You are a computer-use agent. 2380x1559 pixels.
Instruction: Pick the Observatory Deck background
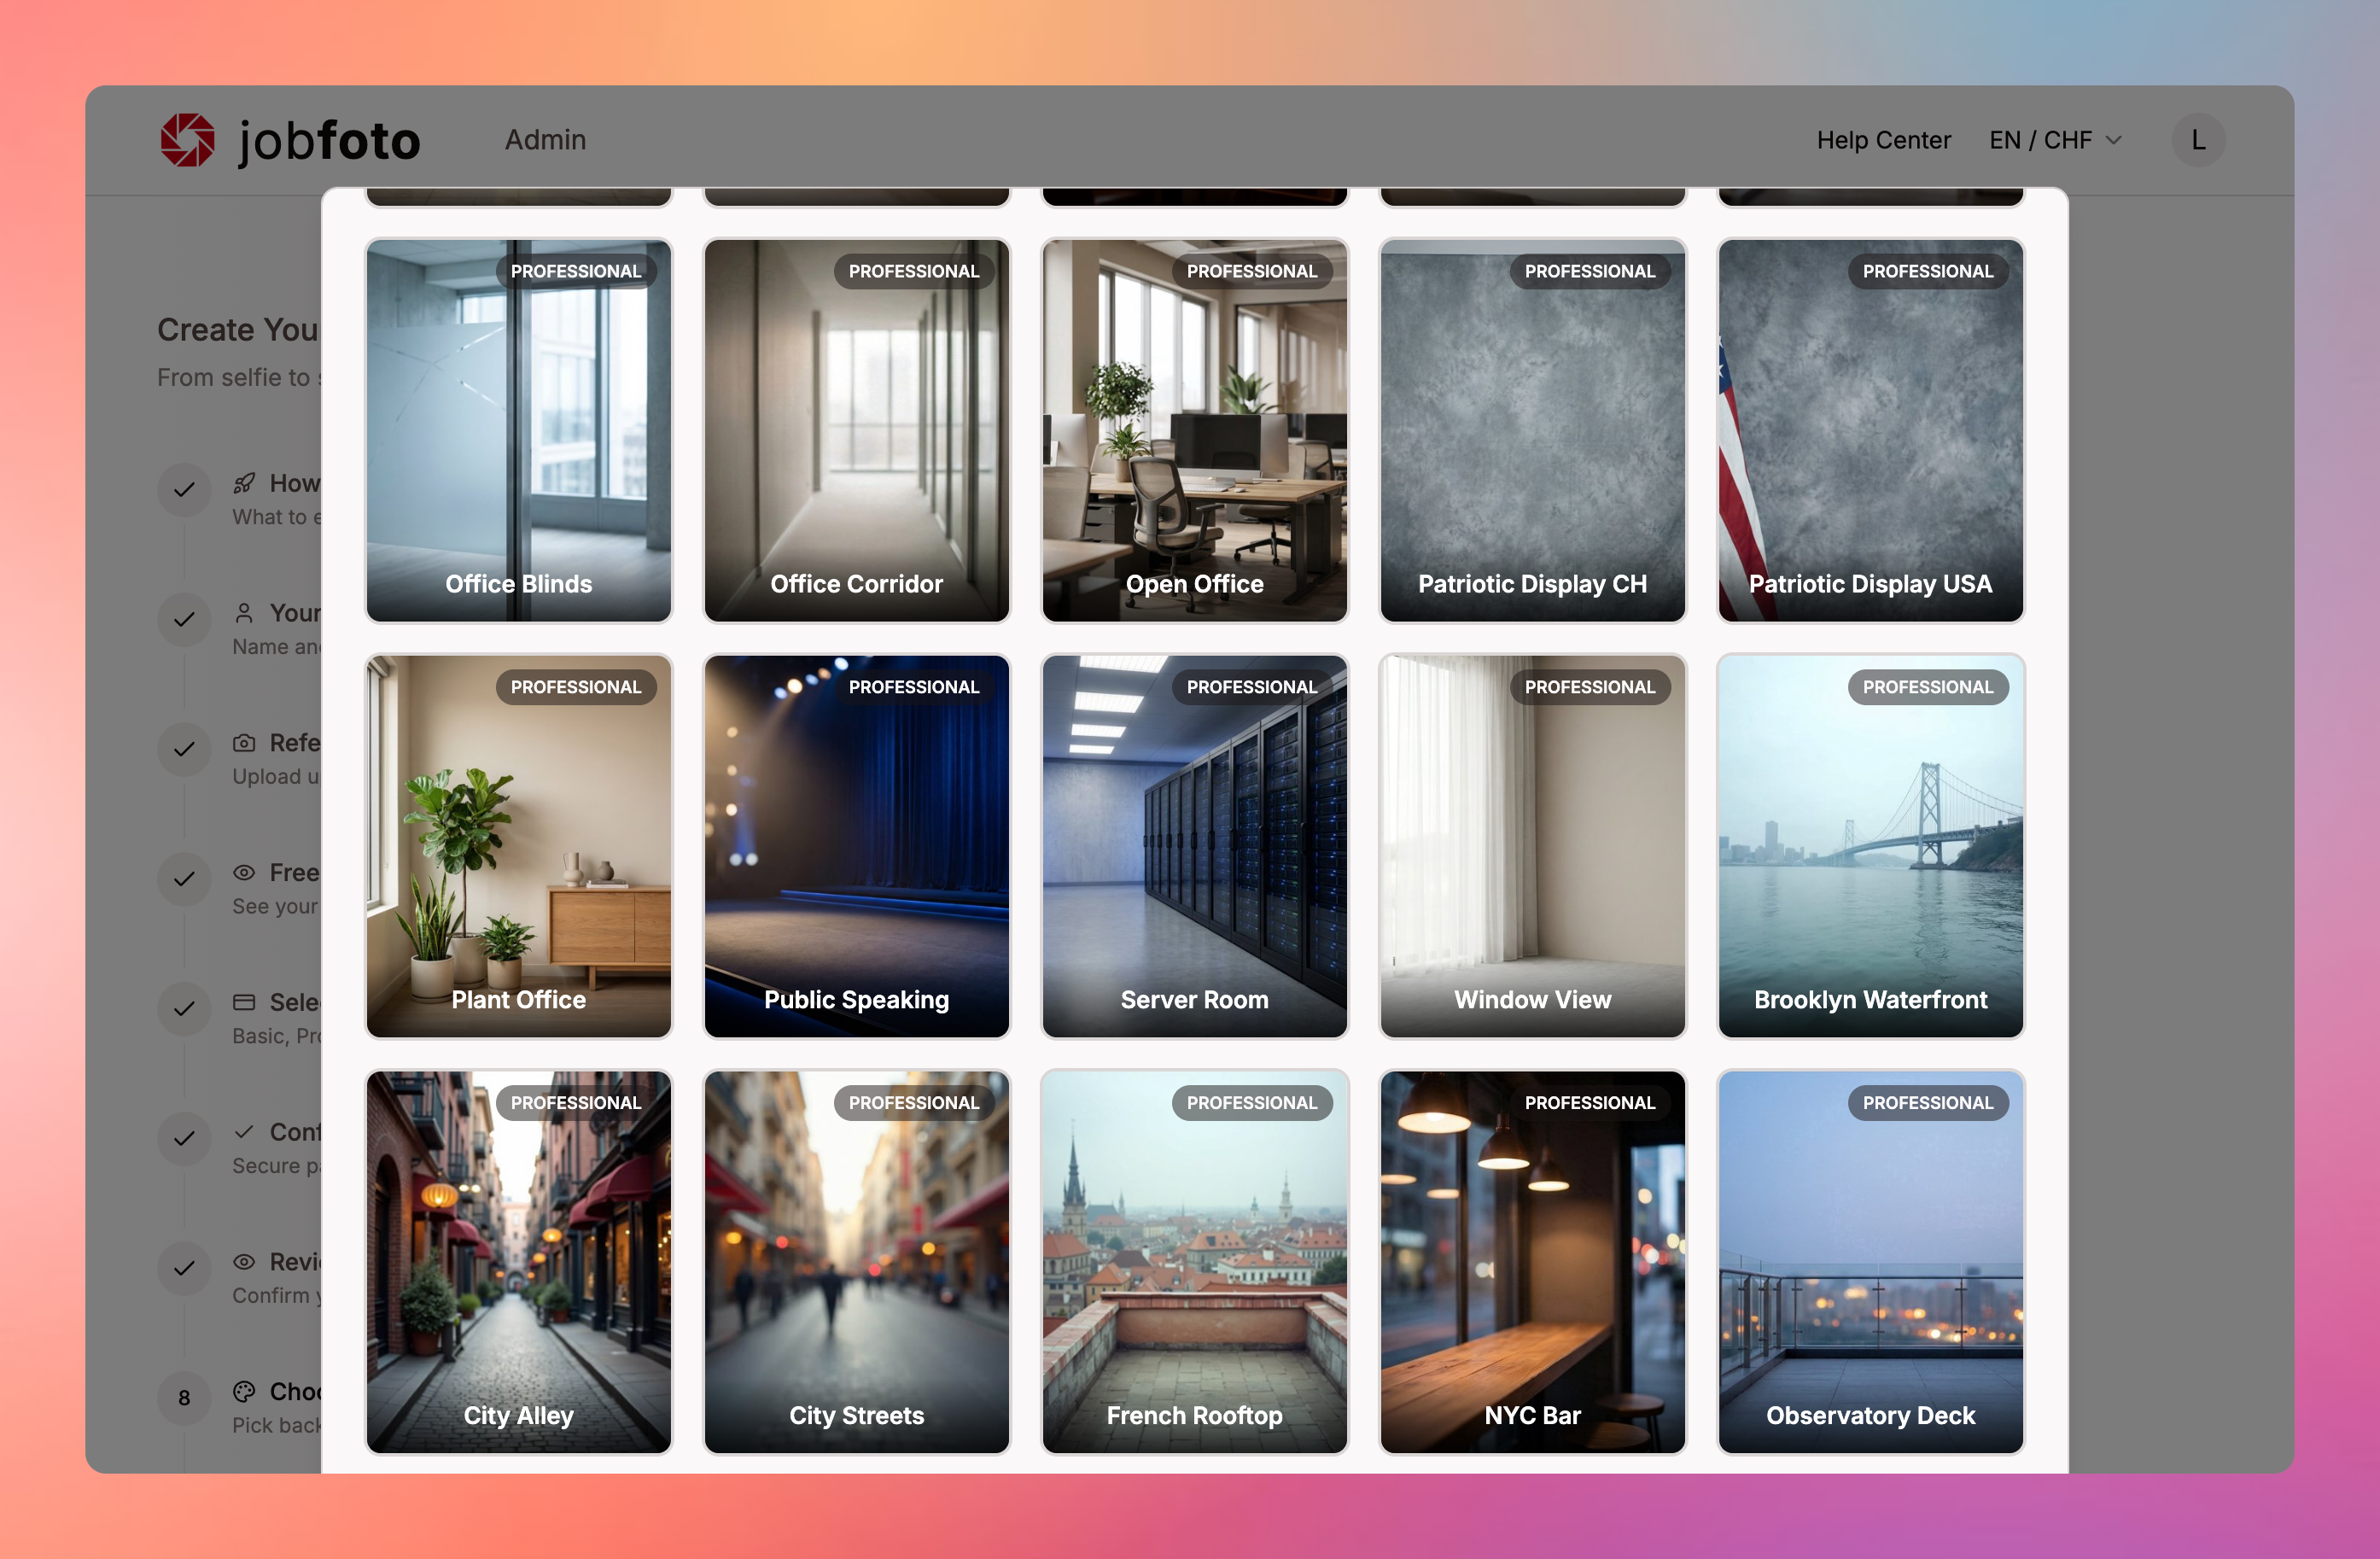[x=1871, y=1262]
